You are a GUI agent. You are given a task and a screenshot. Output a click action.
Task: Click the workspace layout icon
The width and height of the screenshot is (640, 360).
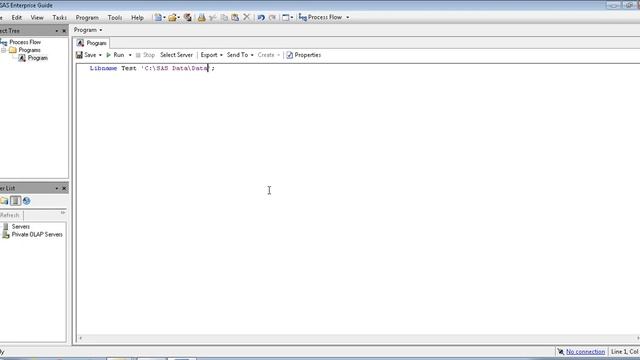pyautogui.click(x=286, y=18)
